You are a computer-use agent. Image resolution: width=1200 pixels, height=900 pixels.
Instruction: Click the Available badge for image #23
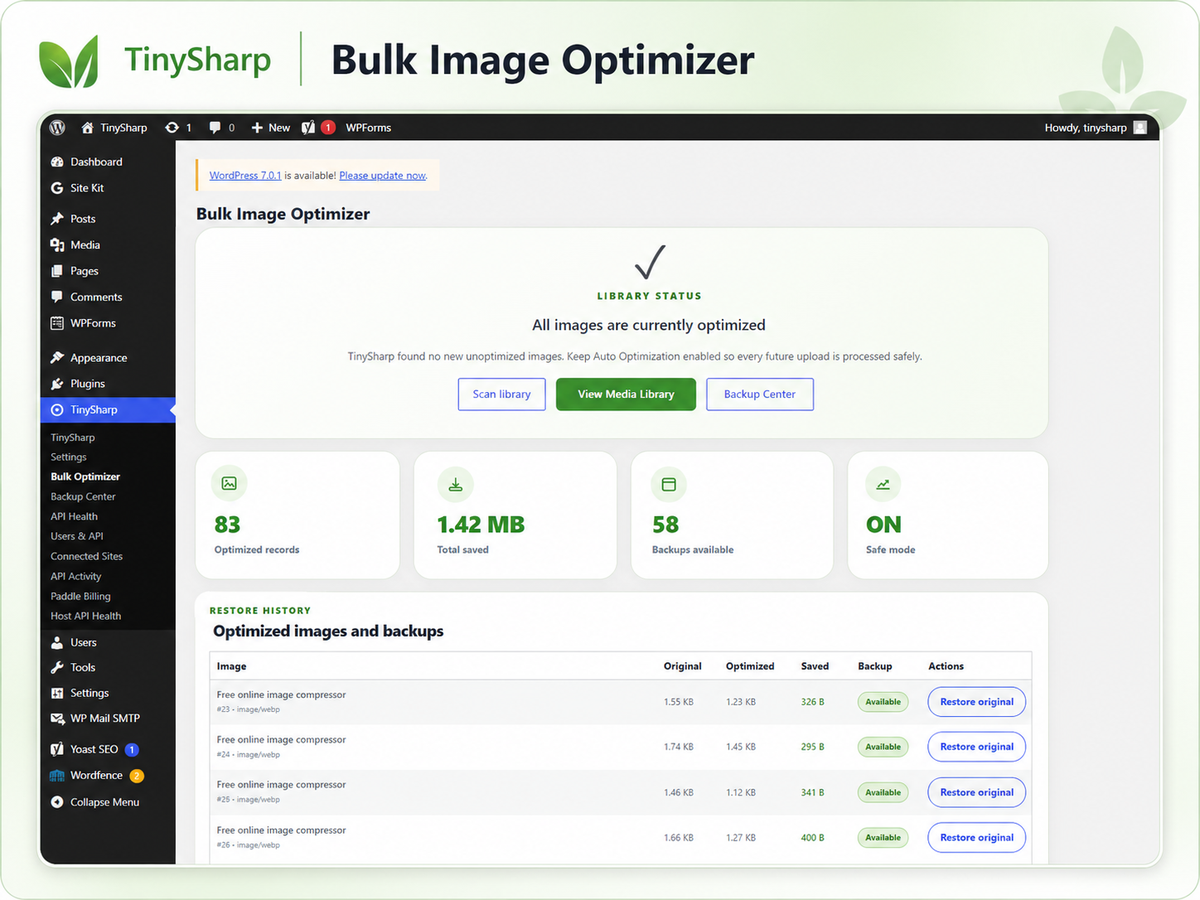(x=883, y=702)
